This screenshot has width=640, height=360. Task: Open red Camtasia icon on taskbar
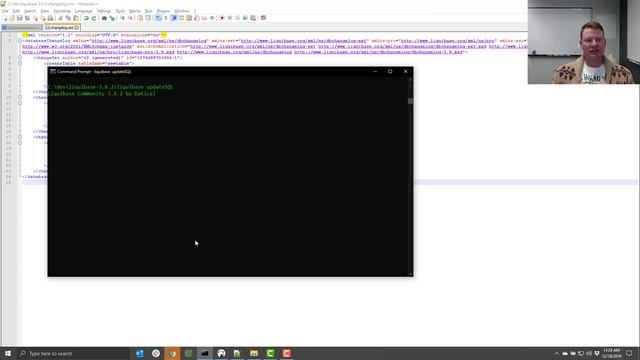click(x=287, y=353)
